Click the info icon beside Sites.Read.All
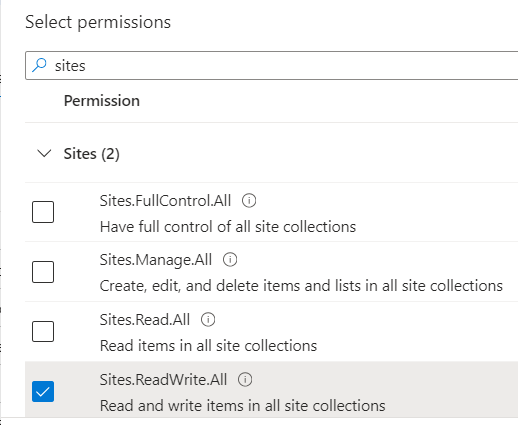518x425 pixels. coord(208,320)
